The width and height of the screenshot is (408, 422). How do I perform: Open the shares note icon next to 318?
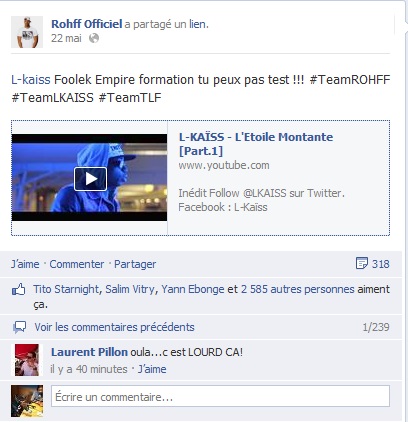coord(362,263)
